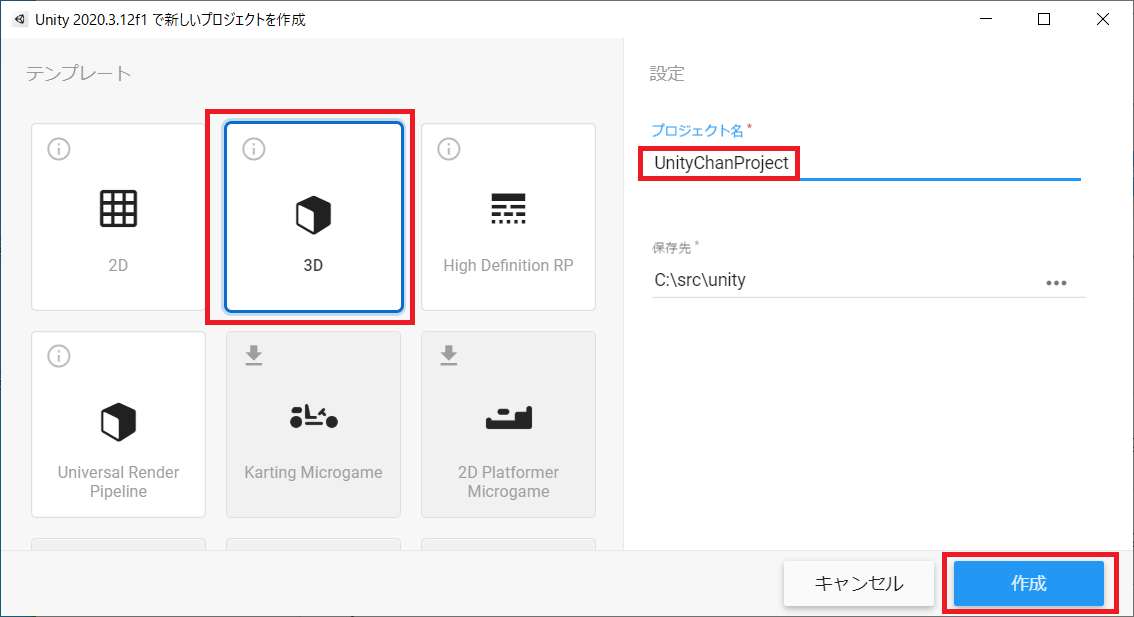Select the Karting Microgame template
Viewport: 1134px width, 617px height.
pos(313,424)
